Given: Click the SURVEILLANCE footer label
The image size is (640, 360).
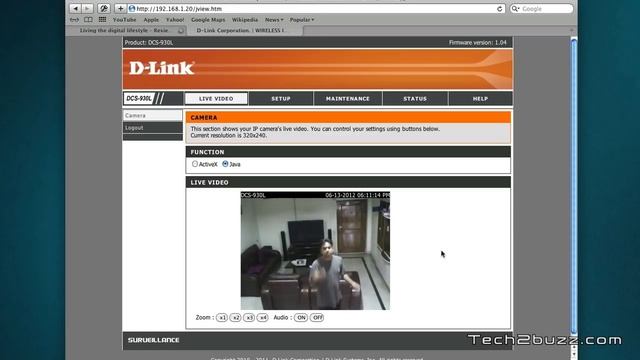Looking at the screenshot, I should point(153,340).
